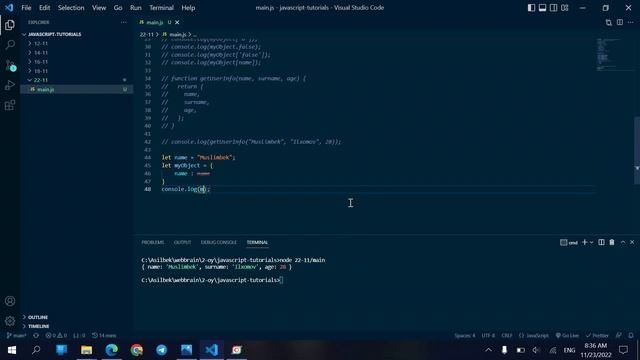Open the notifications bell in status bar
Image resolution: width=640 pixels, height=360 pixels.
[x=631, y=336]
